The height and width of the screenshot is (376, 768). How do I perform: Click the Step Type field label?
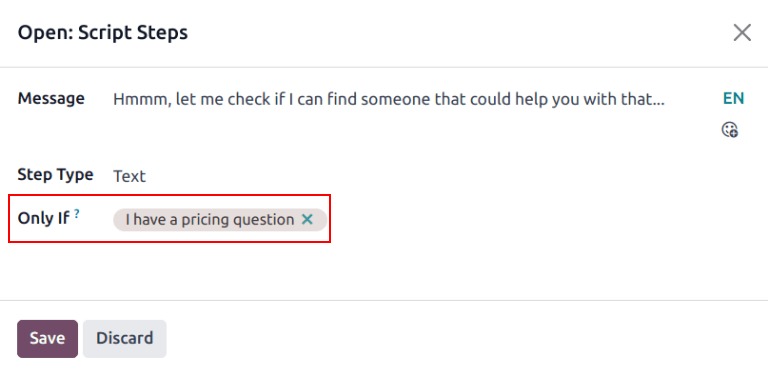click(x=55, y=175)
